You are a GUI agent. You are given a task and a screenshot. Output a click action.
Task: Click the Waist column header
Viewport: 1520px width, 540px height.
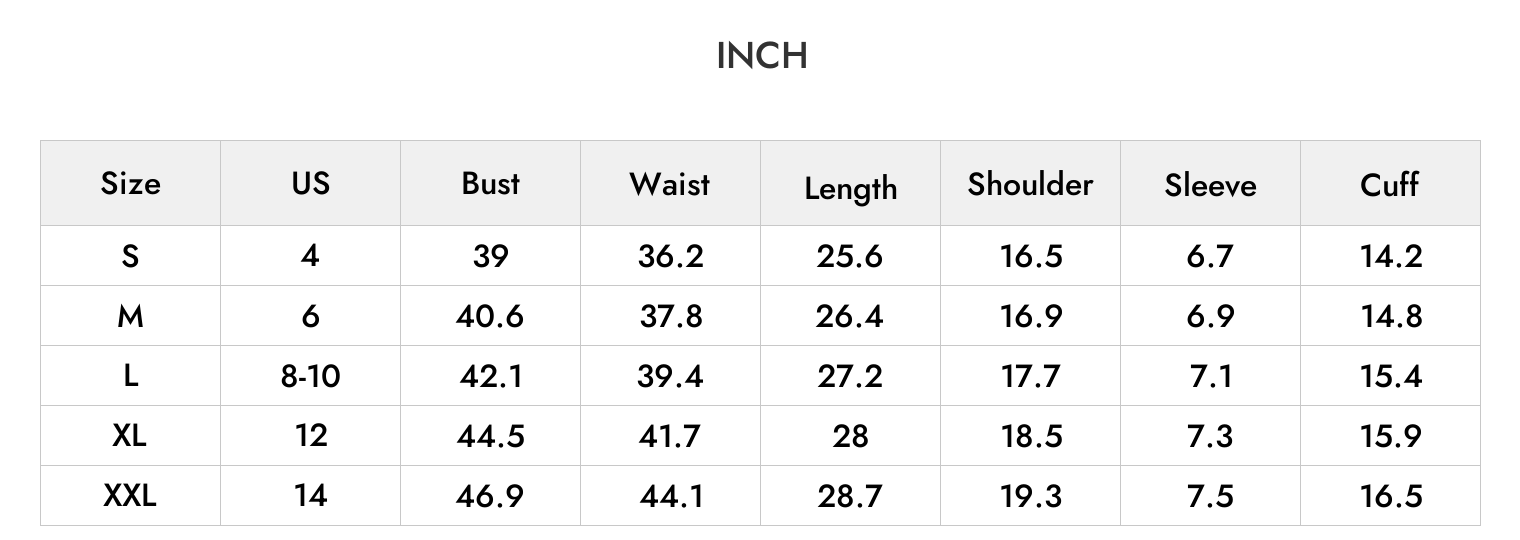[x=670, y=184]
